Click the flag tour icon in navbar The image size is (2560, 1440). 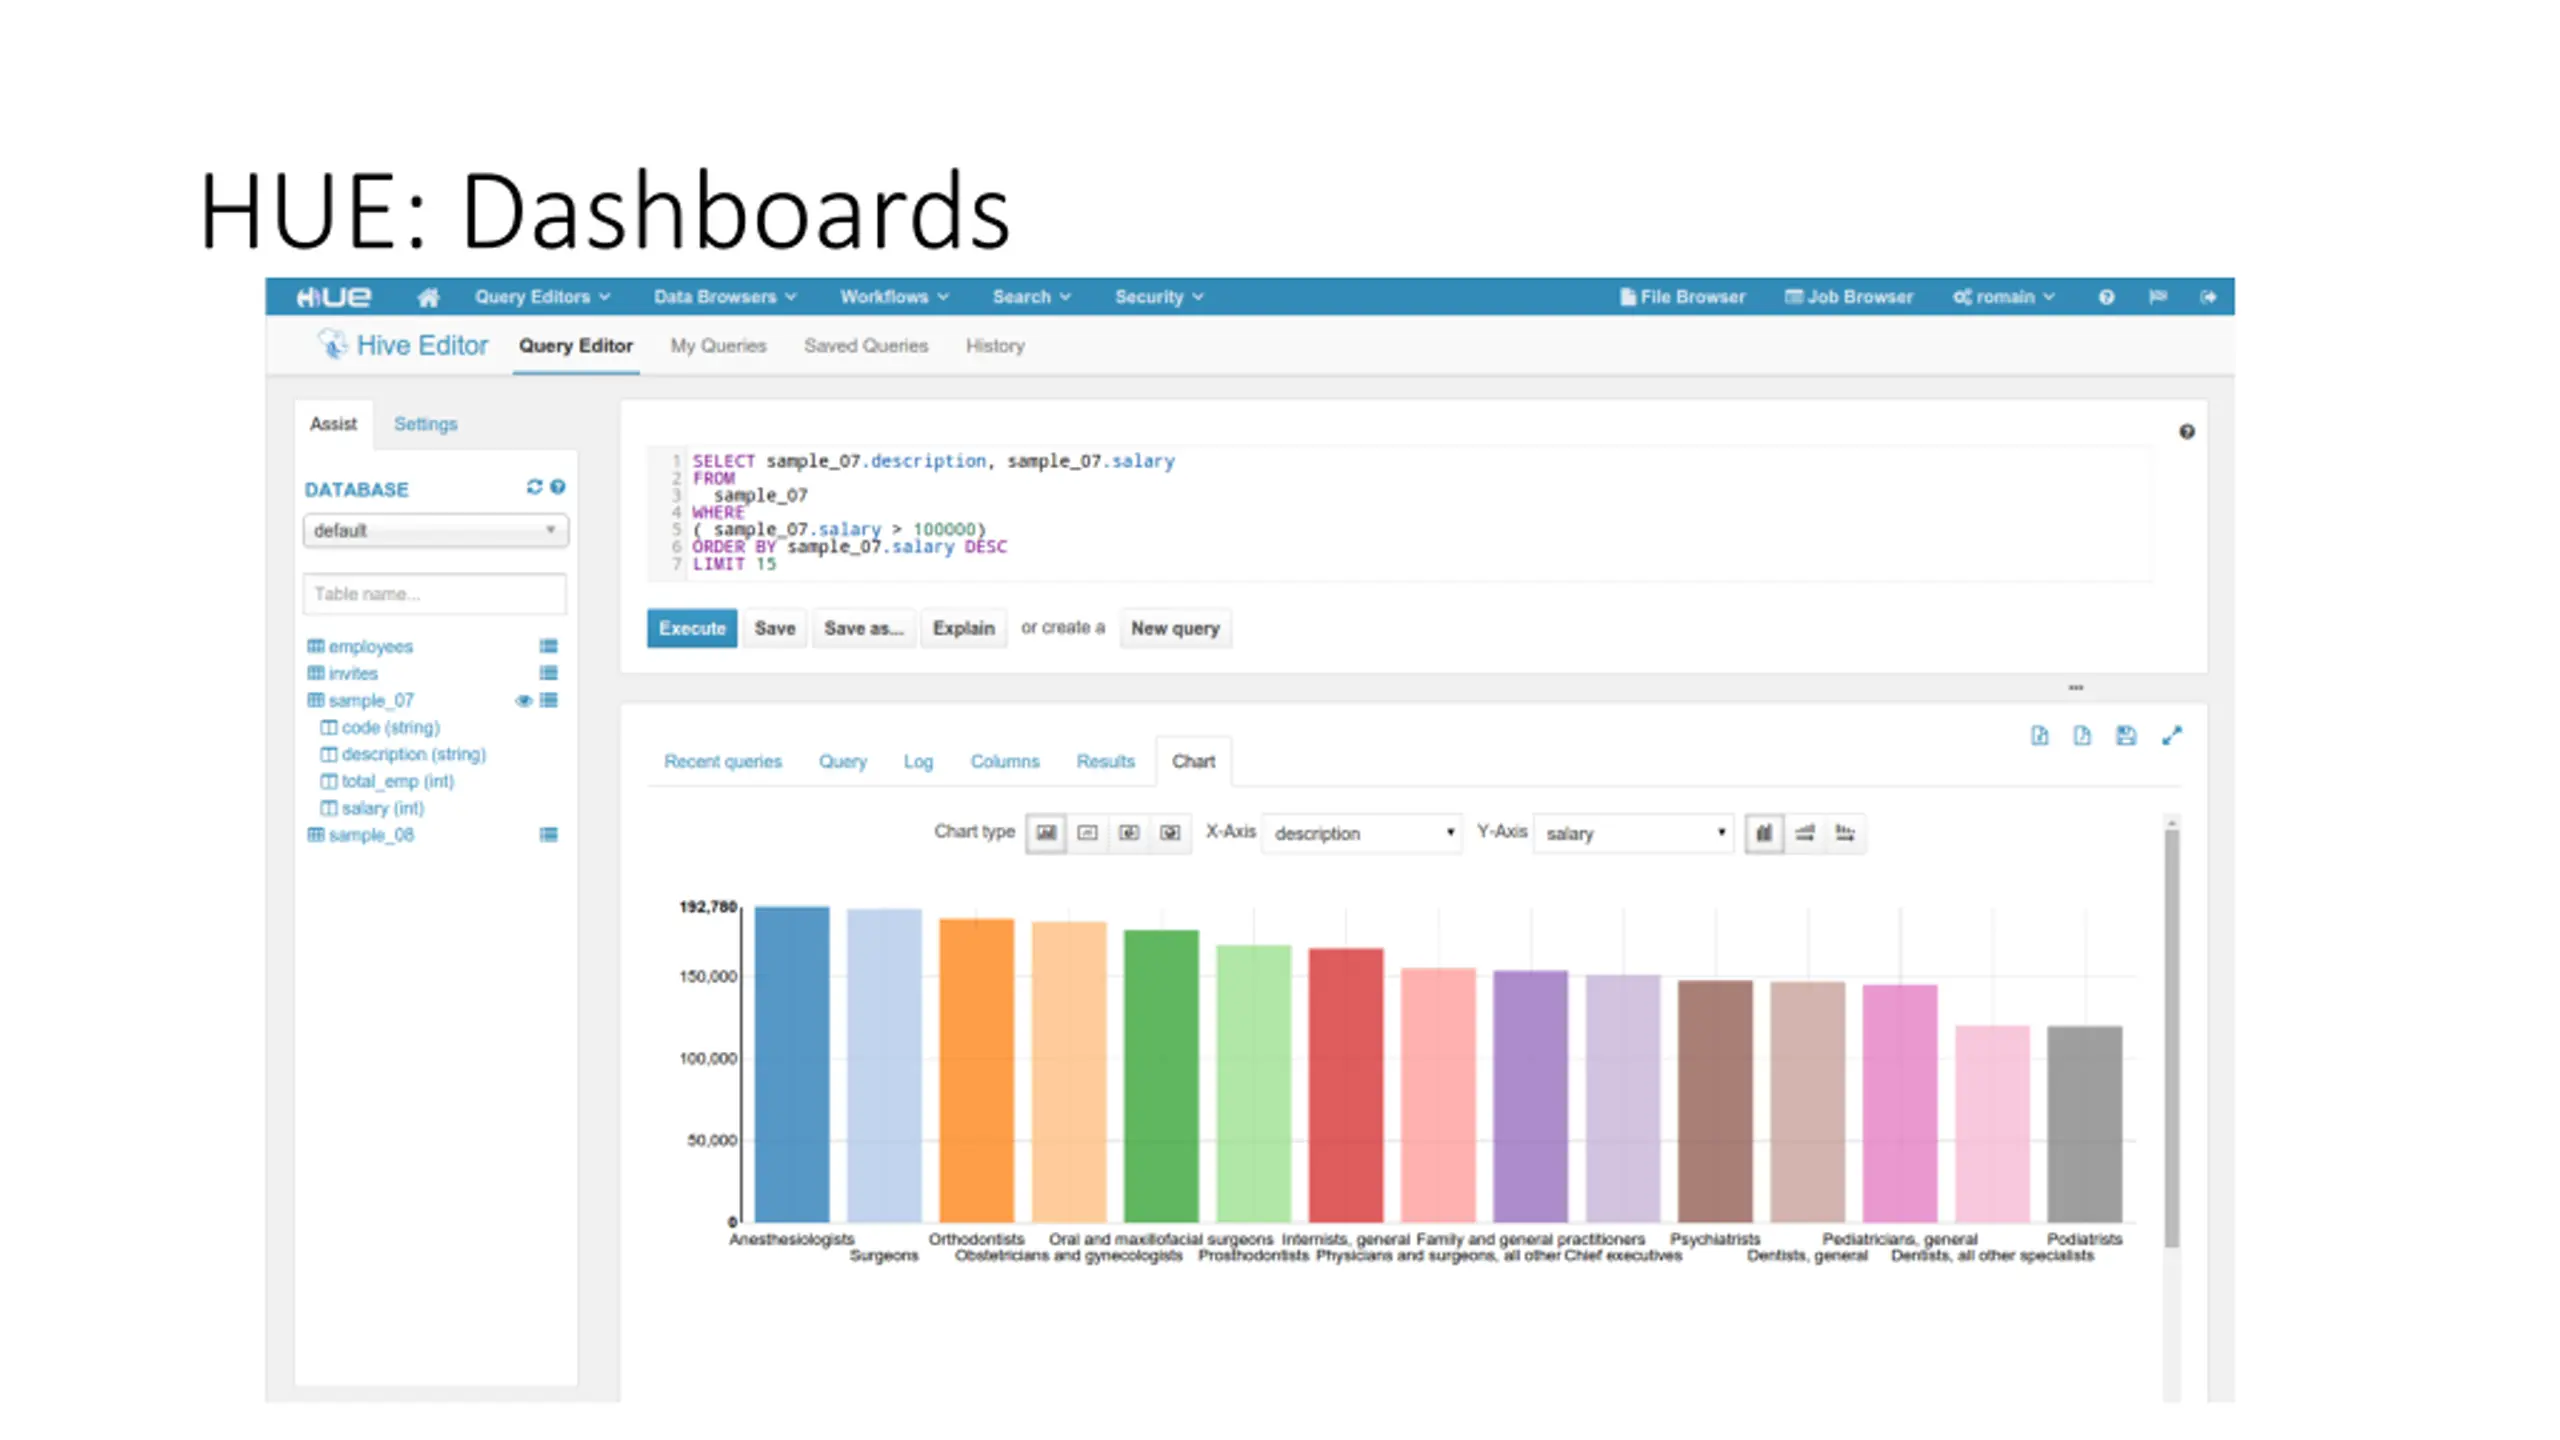click(2158, 297)
